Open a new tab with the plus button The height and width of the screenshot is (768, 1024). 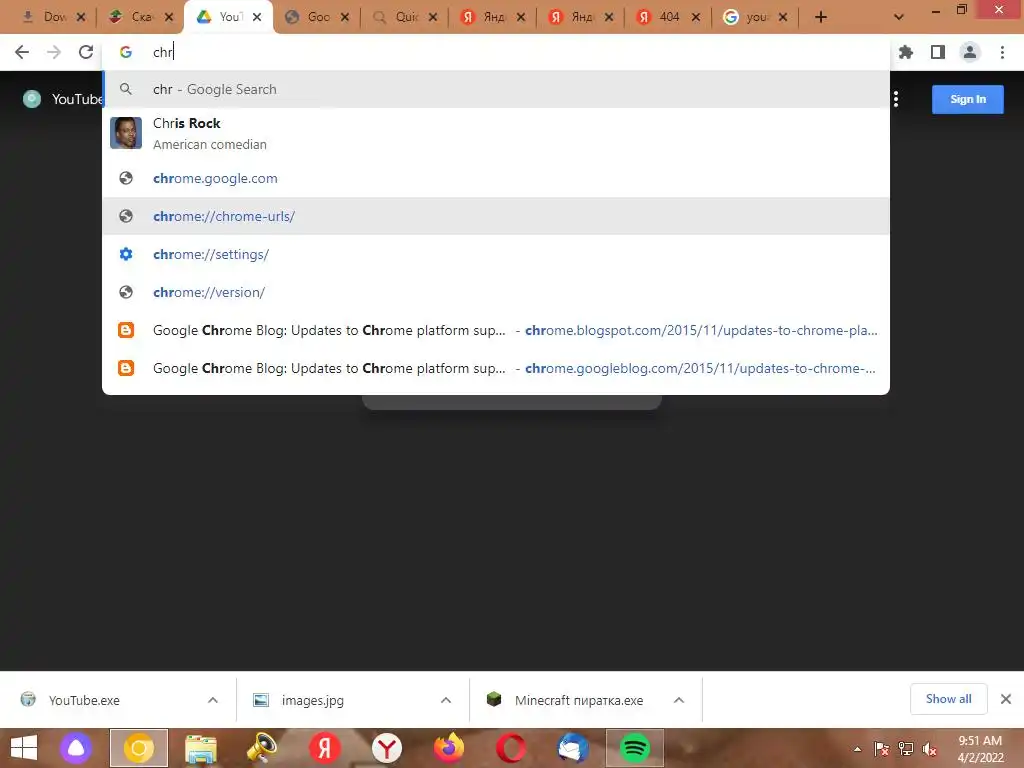point(821,17)
